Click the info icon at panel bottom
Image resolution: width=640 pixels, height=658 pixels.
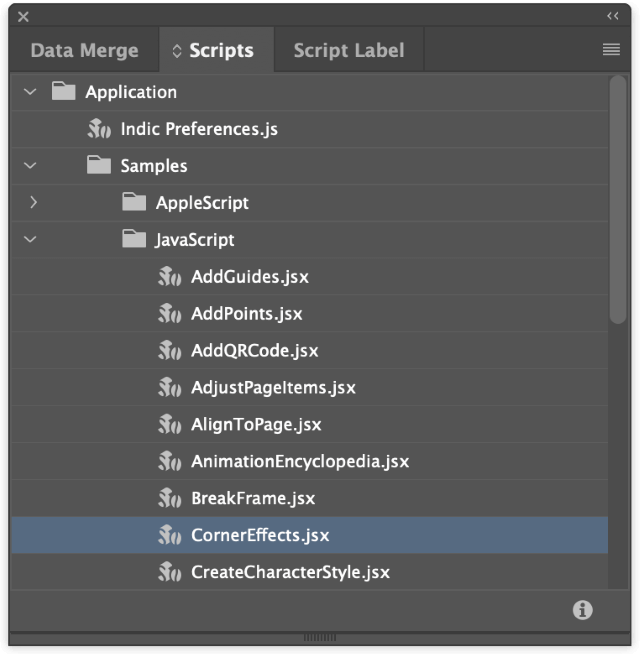[x=583, y=610]
